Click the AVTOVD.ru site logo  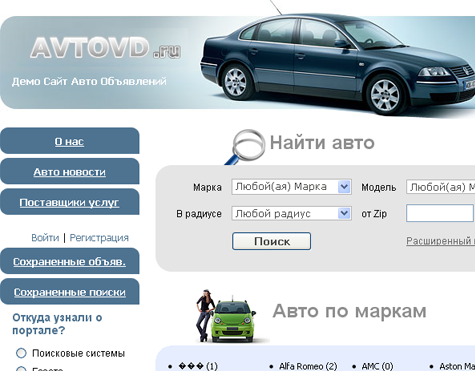tap(106, 48)
